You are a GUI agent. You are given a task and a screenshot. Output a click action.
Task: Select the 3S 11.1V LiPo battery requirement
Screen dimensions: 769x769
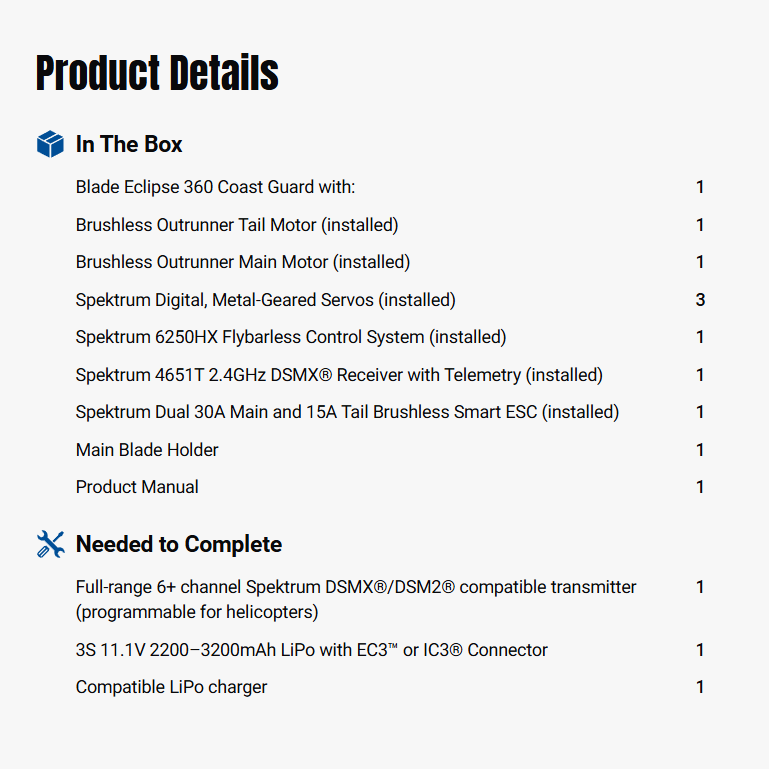[311, 650]
